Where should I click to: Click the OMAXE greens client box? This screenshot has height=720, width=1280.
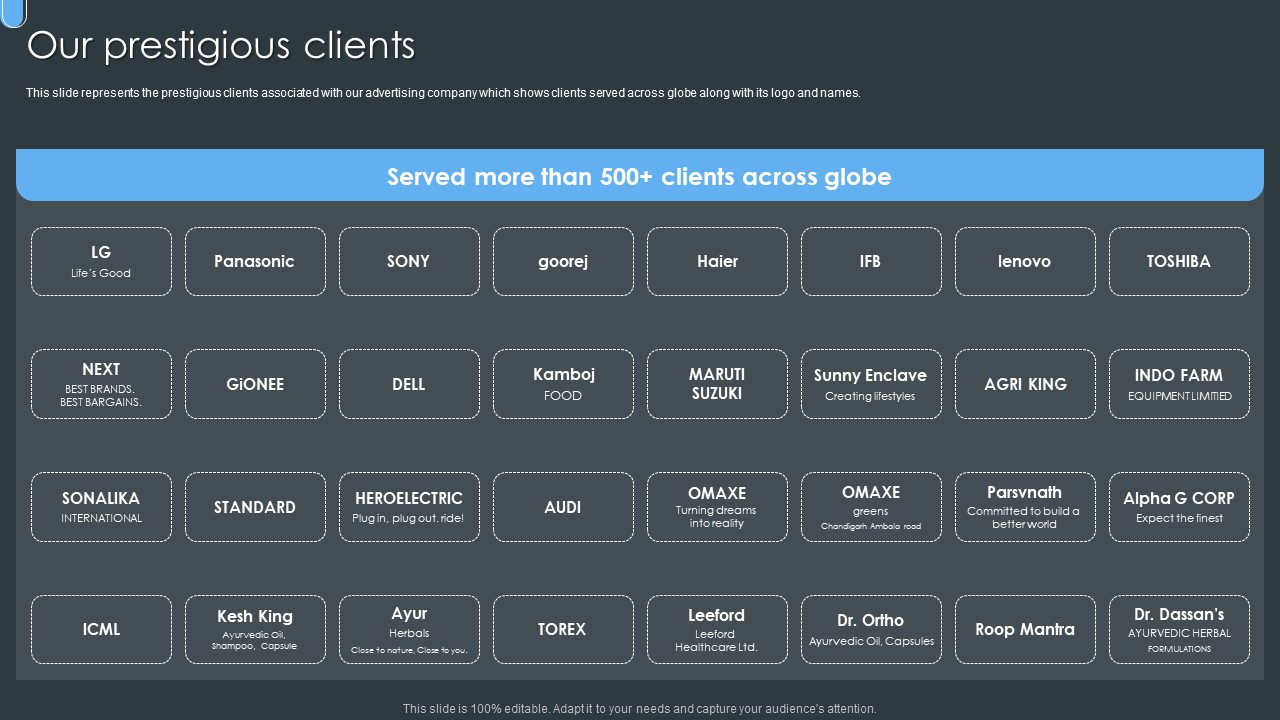point(871,507)
